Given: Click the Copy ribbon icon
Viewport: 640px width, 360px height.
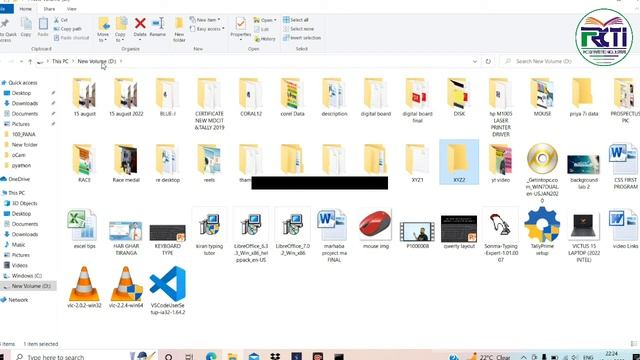Looking at the screenshot, I should point(26,24).
